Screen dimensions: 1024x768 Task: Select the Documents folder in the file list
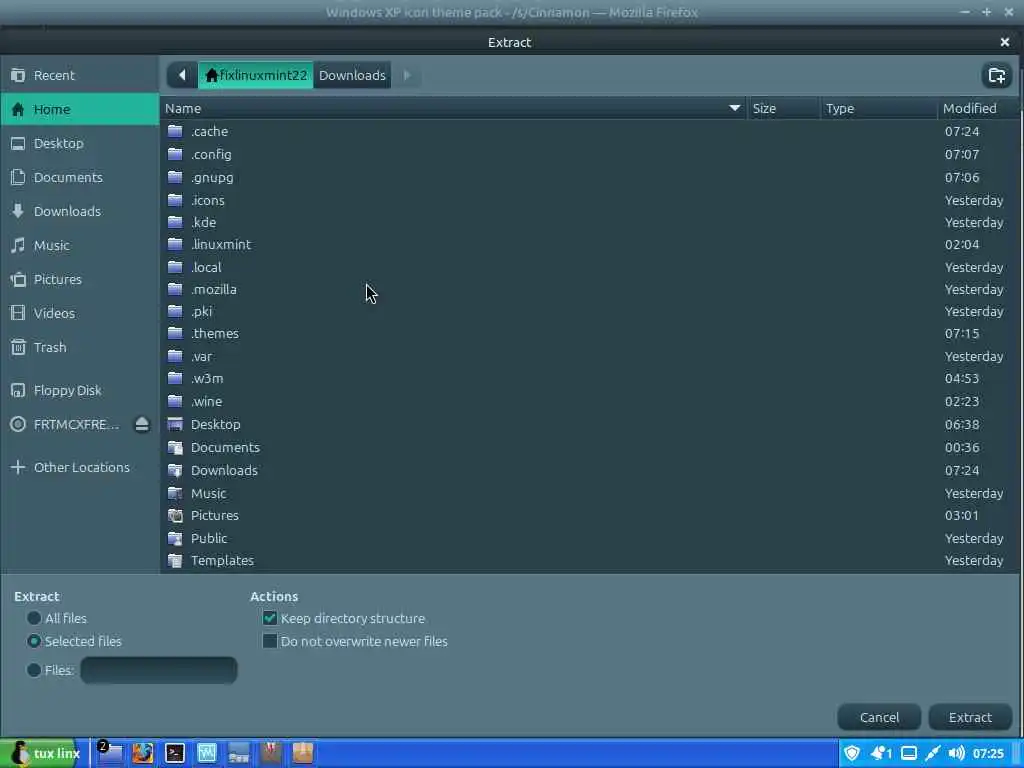point(589,447)
